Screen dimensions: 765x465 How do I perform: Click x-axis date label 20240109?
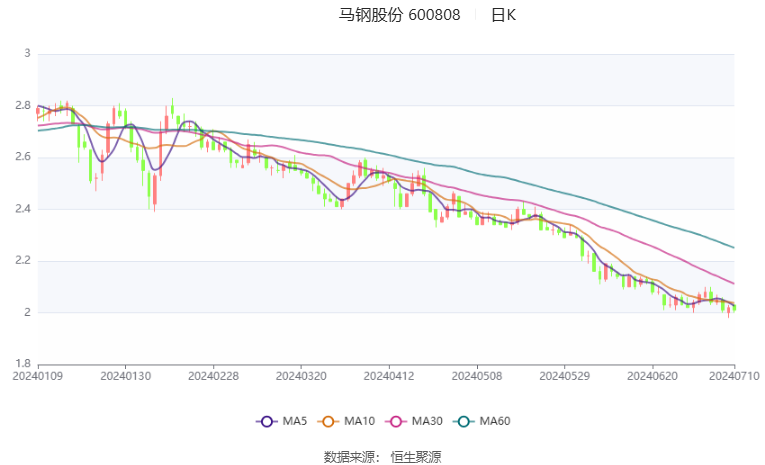(x=38, y=376)
